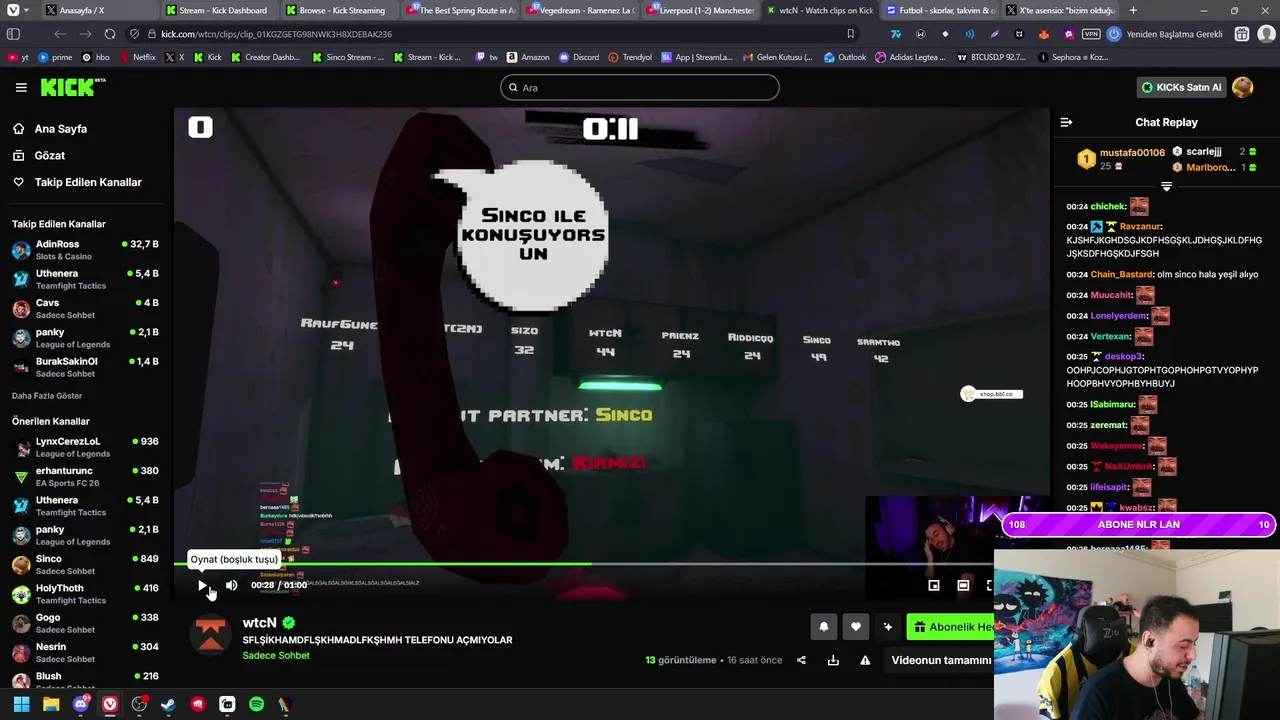Open the Discord bookmark

579,57
